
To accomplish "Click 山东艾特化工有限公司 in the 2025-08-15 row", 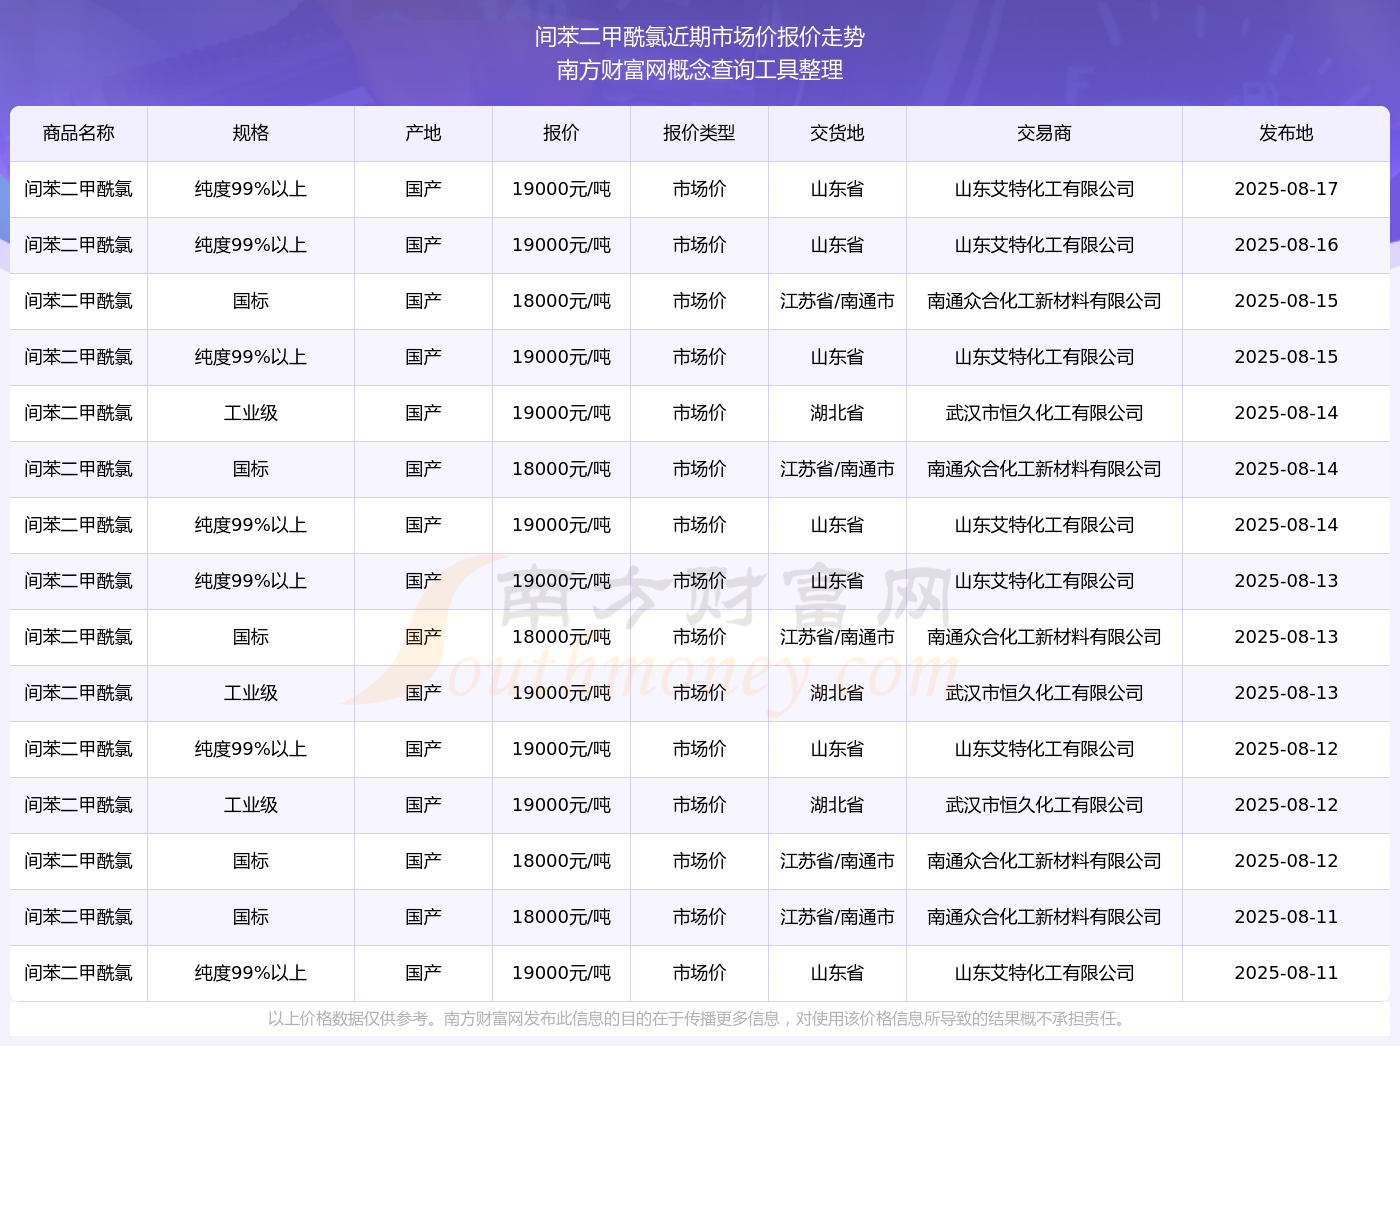I will click(1045, 357).
